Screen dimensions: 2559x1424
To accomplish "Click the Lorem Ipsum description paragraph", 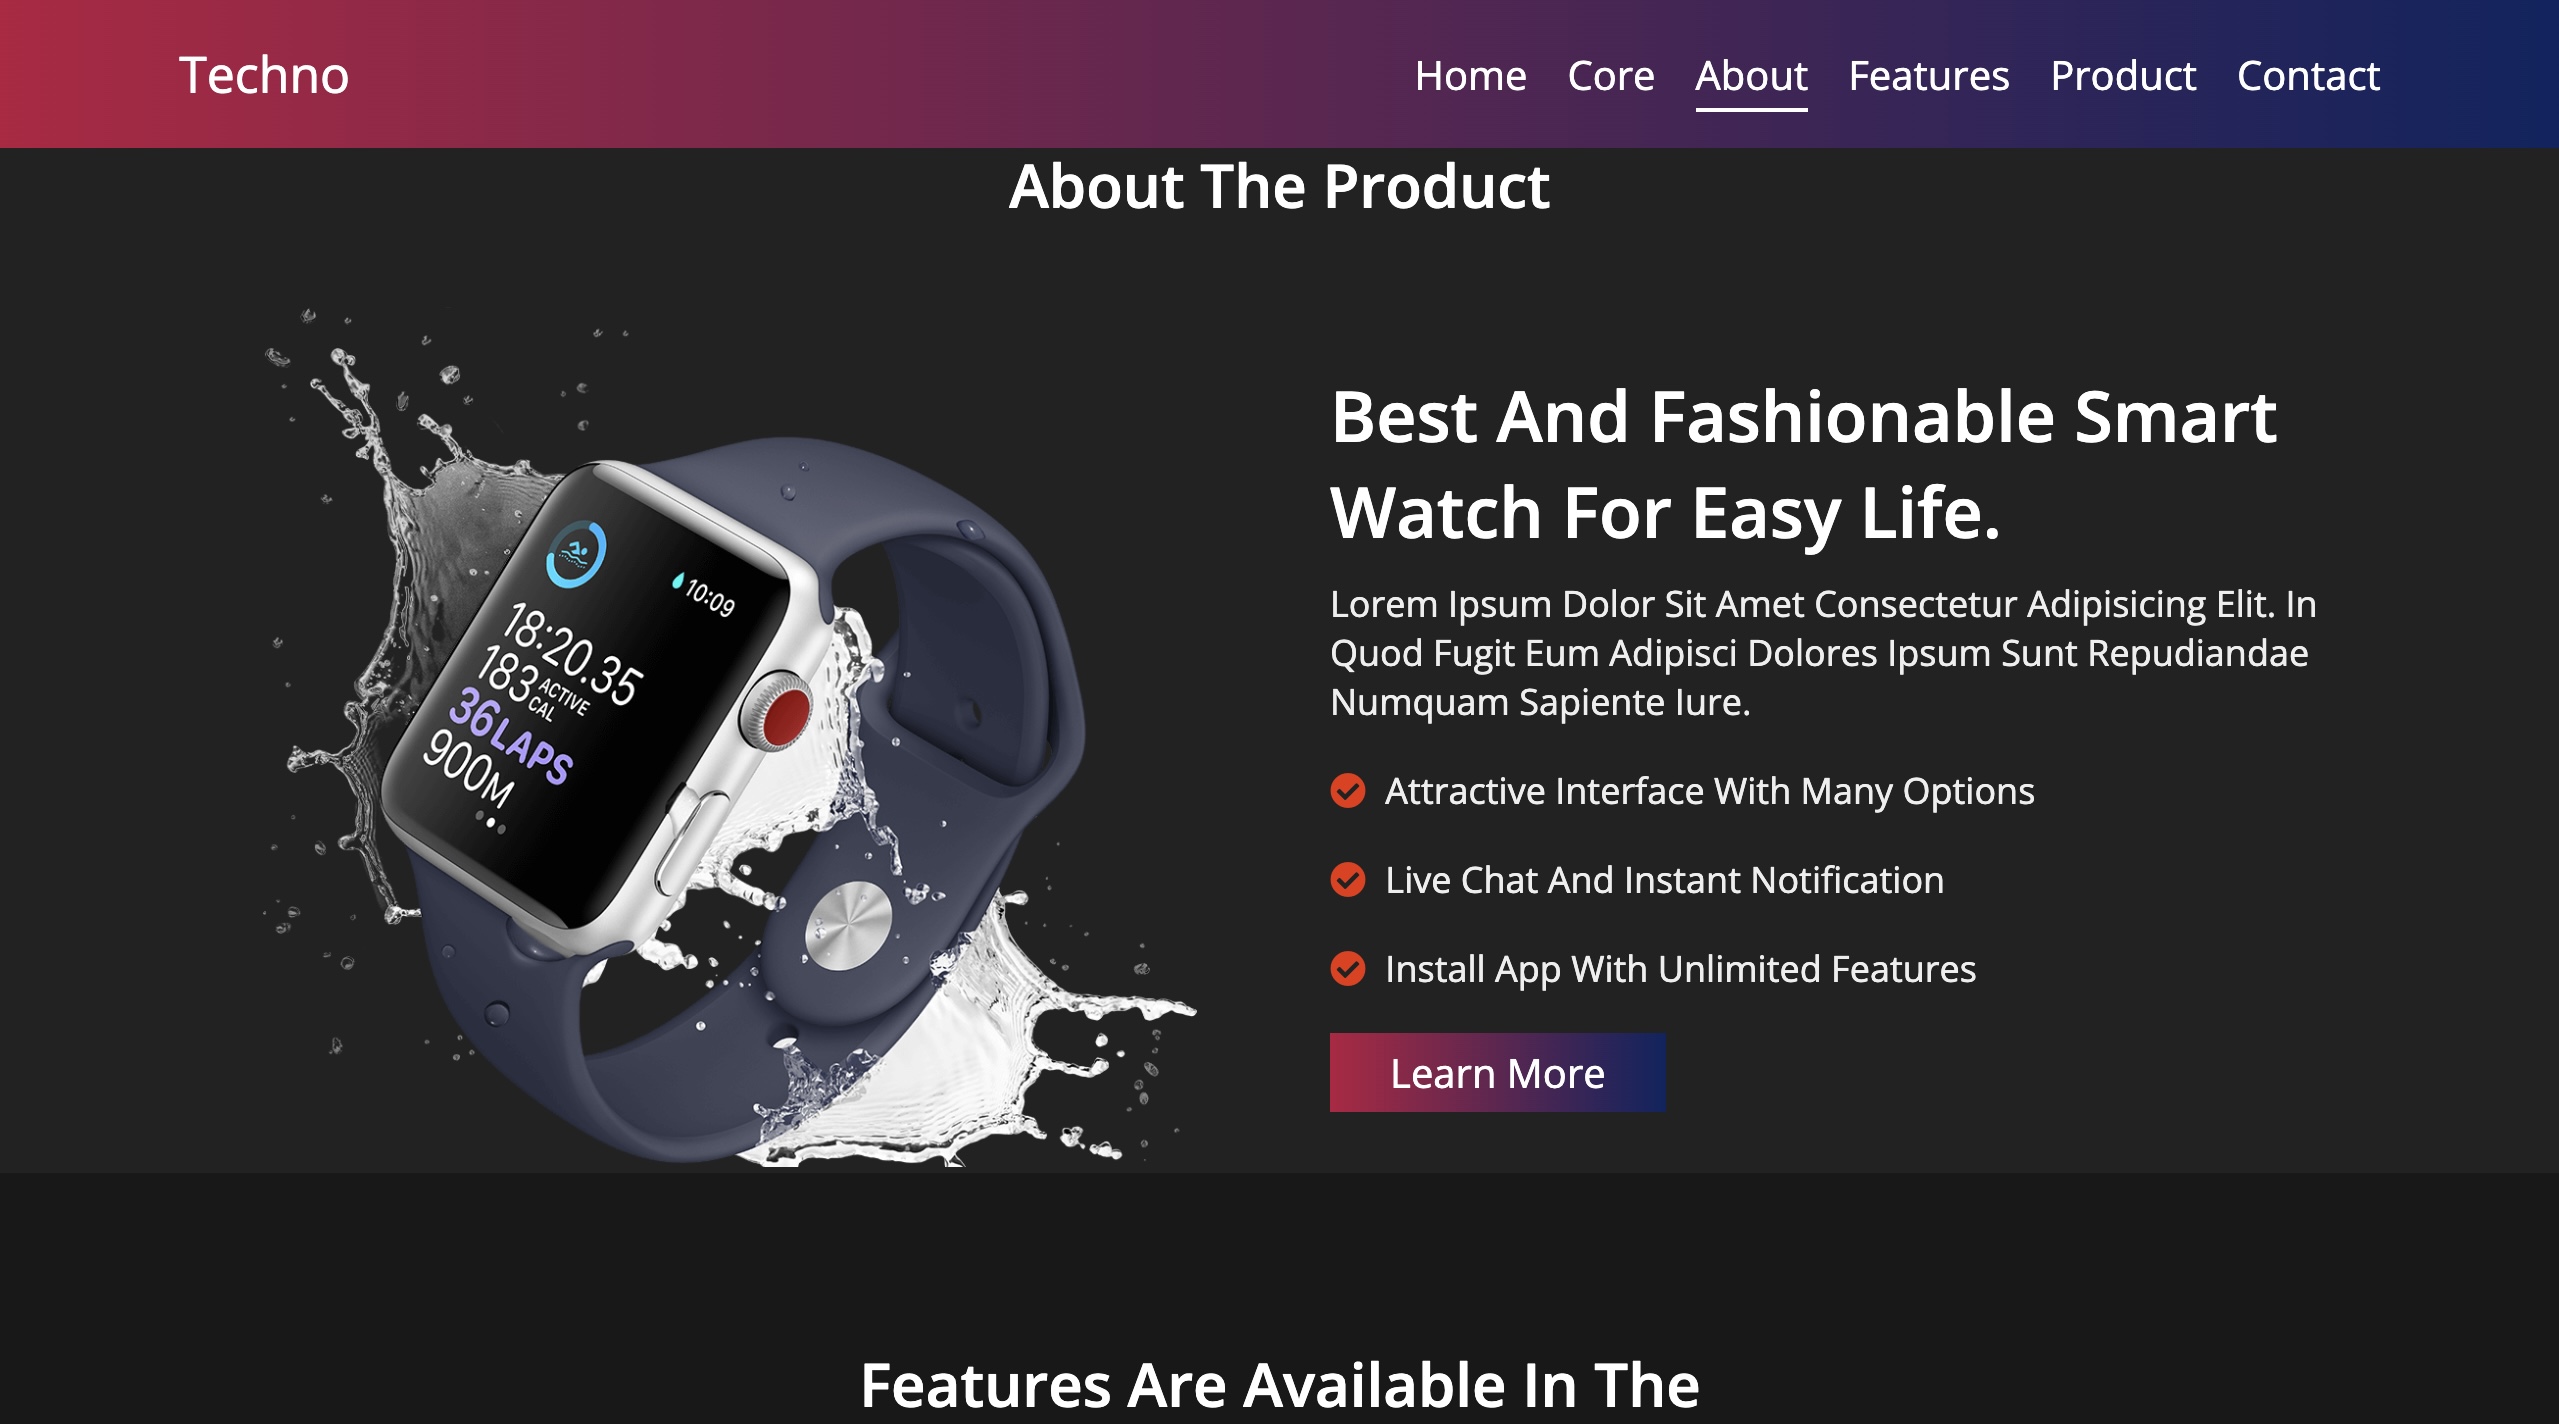I will [x=1823, y=653].
